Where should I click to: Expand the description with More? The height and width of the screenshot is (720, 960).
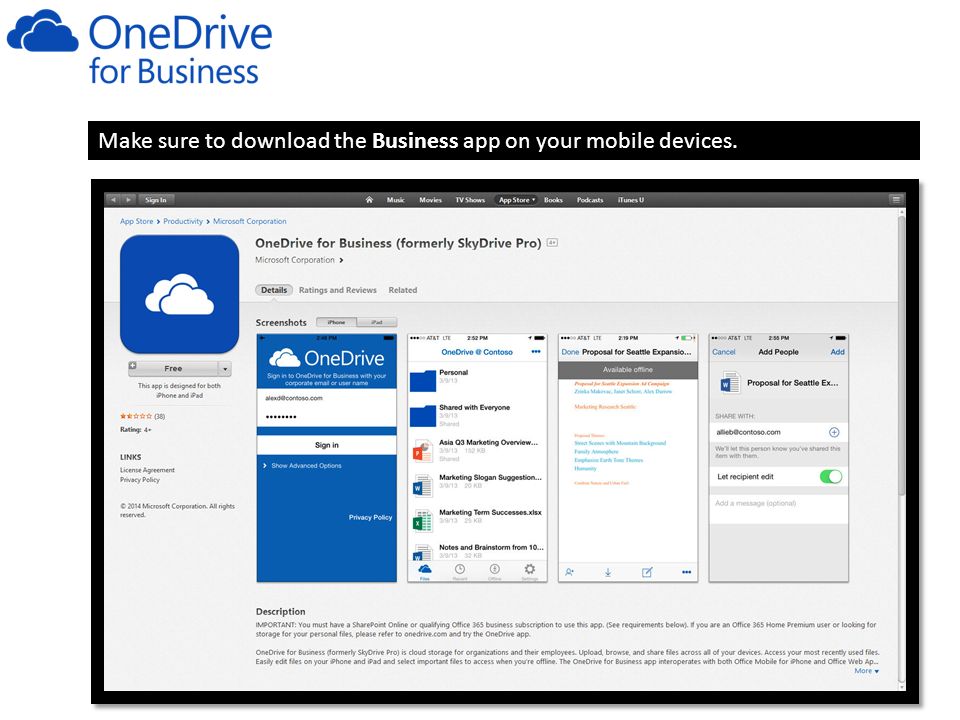[x=866, y=671]
